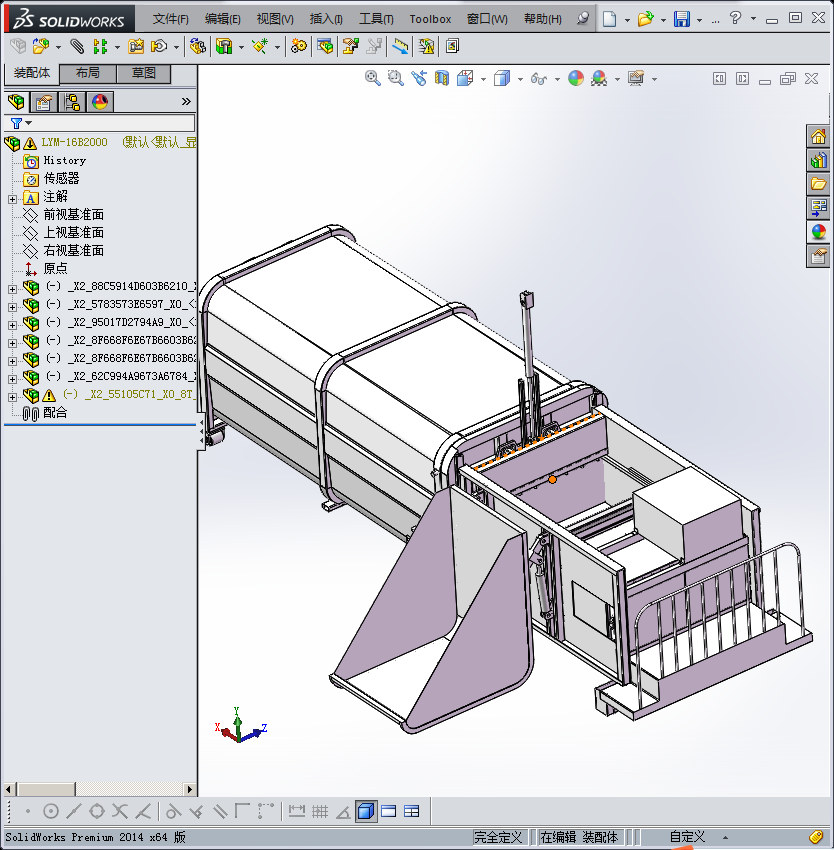This screenshot has width=834, height=850.
Task: Toggle Hide/Show Items glasses icon
Action: (x=538, y=78)
